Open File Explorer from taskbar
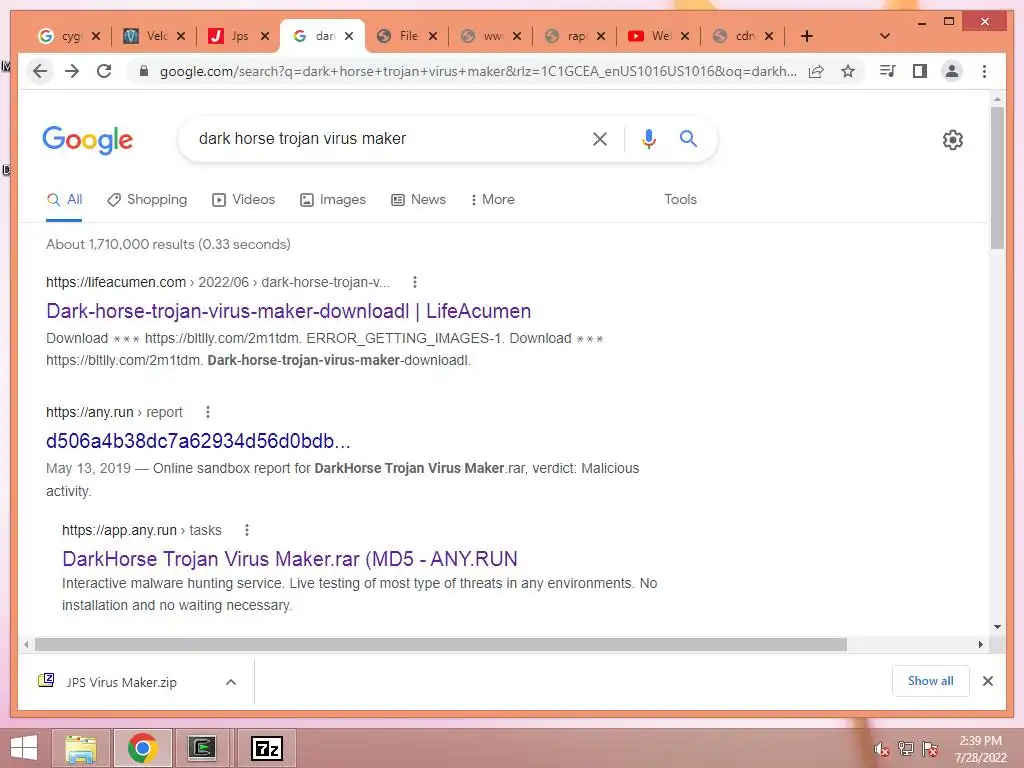Viewport: 1024px width, 768px height. 81,748
